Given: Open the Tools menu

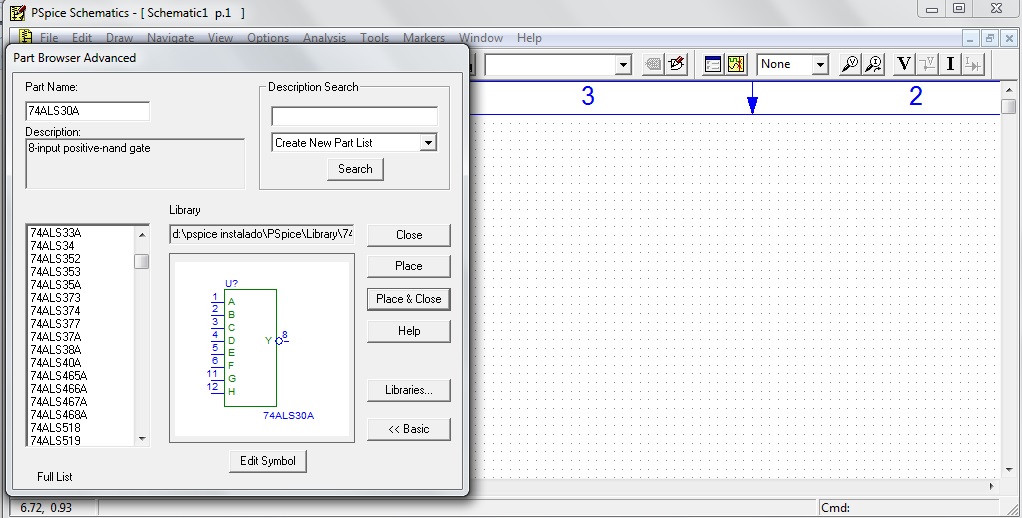Looking at the screenshot, I should tap(375, 38).
